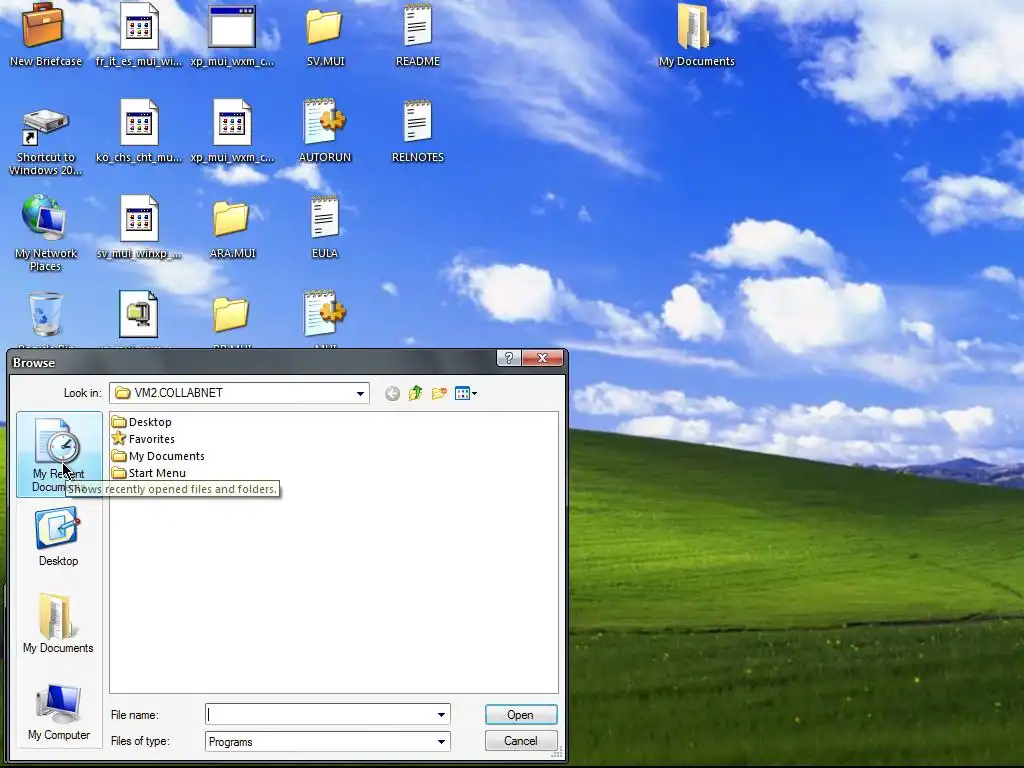Click into the File name text field

[x=320, y=715]
